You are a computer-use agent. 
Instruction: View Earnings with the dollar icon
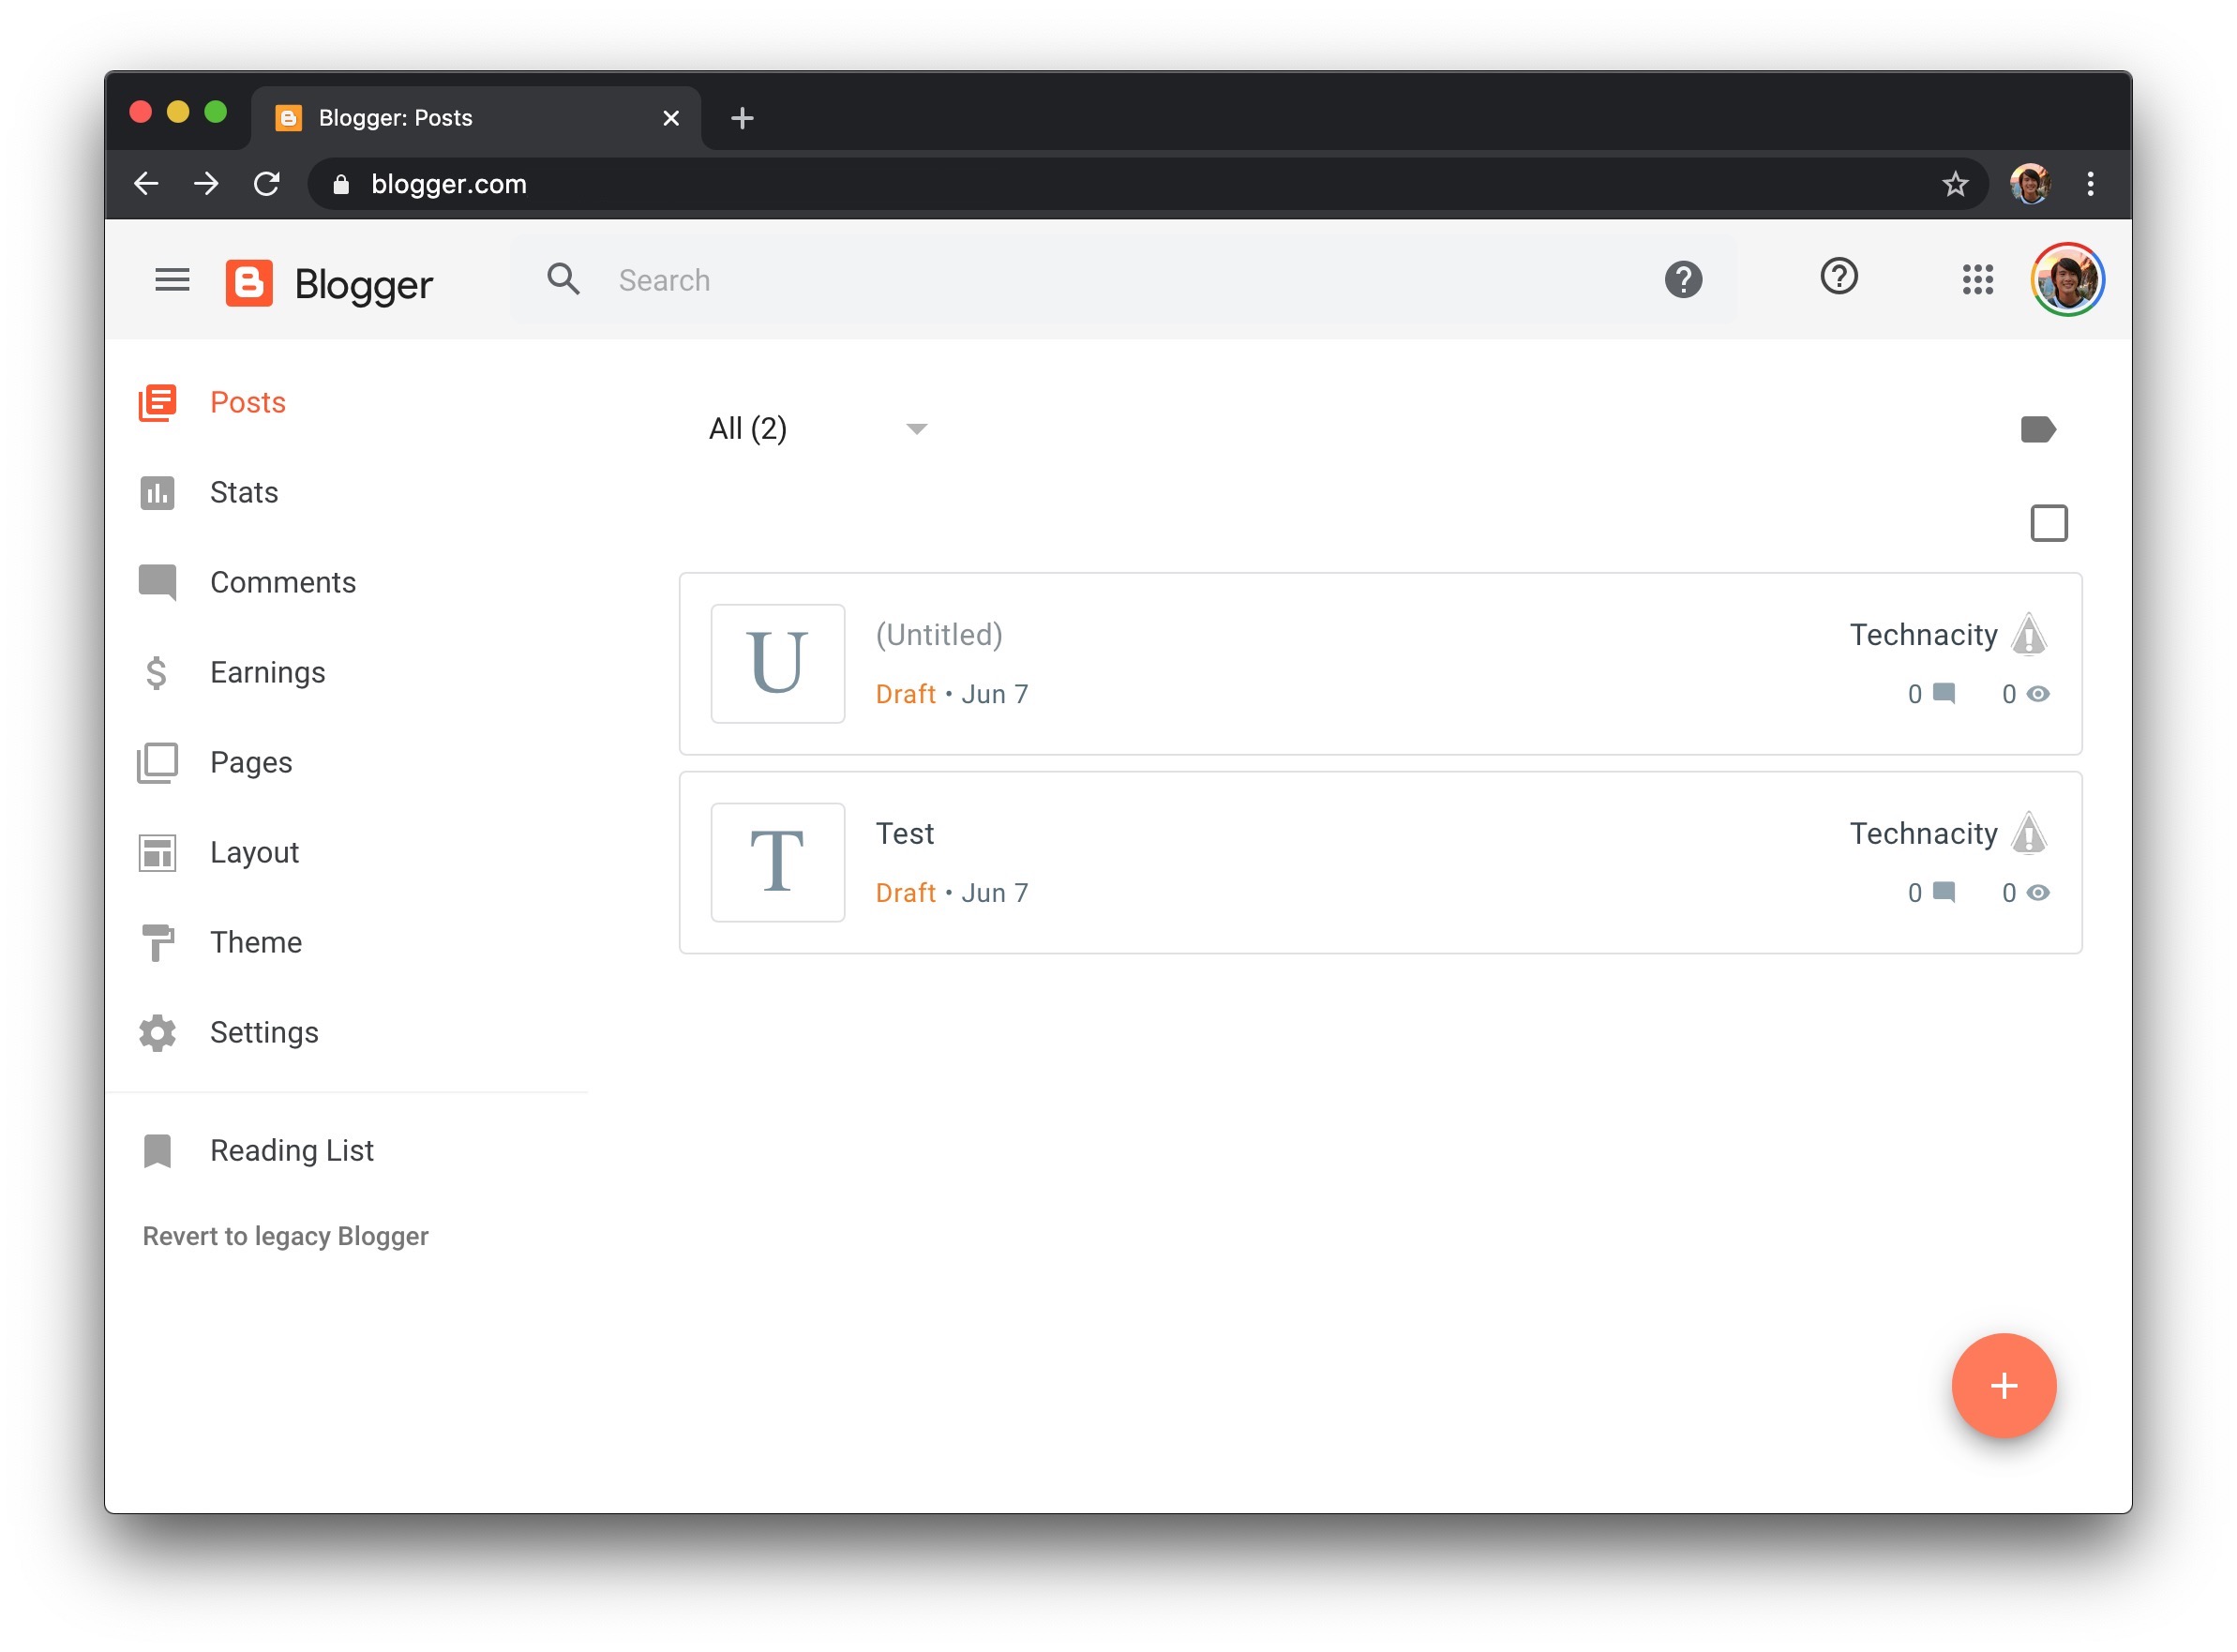156,672
